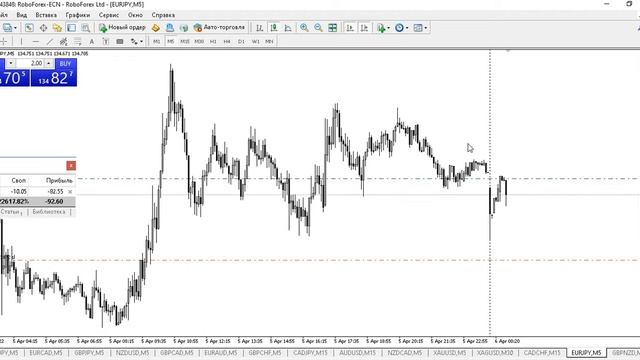Open the Вид menu
The height and width of the screenshot is (360, 640).
click(22, 15)
